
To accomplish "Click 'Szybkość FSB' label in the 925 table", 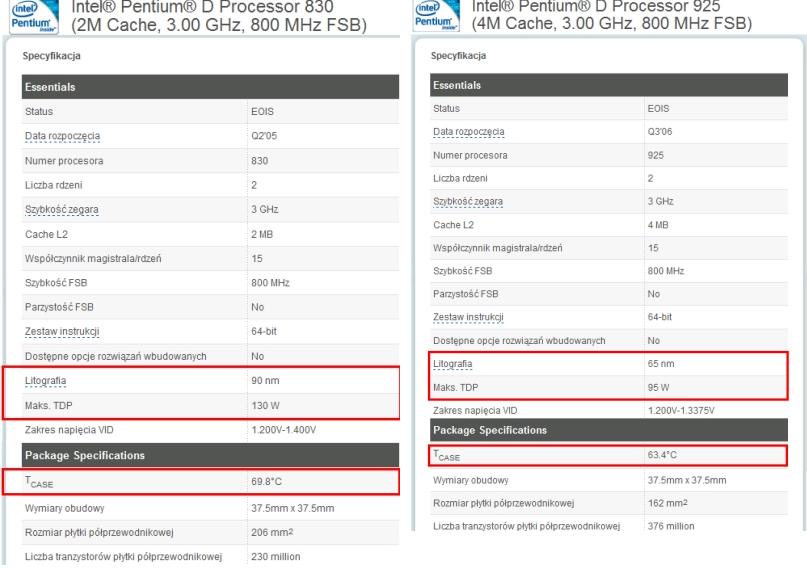I will point(462,271).
